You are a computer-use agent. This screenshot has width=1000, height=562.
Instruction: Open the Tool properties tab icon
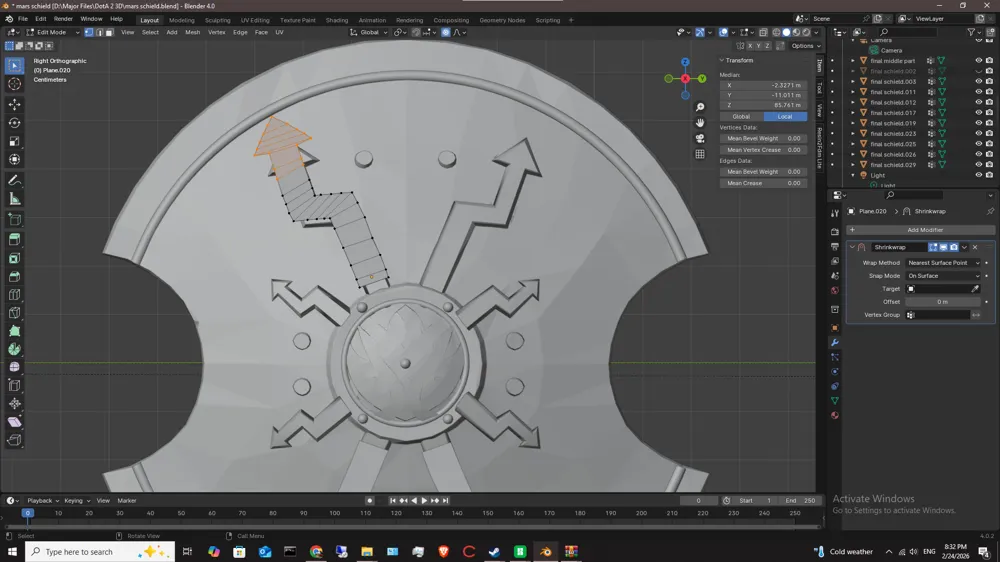pyautogui.click(x=835, y=214)
